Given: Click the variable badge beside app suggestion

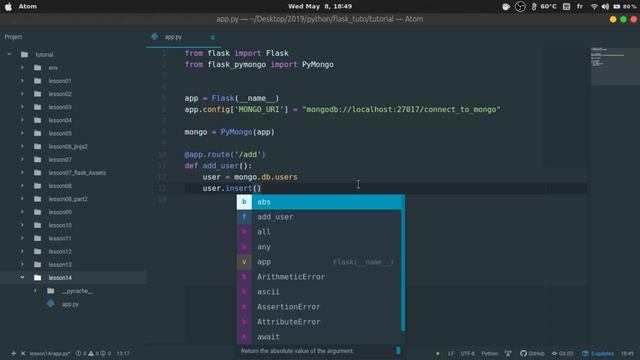Looking at the screenshot, I should 244,262.
